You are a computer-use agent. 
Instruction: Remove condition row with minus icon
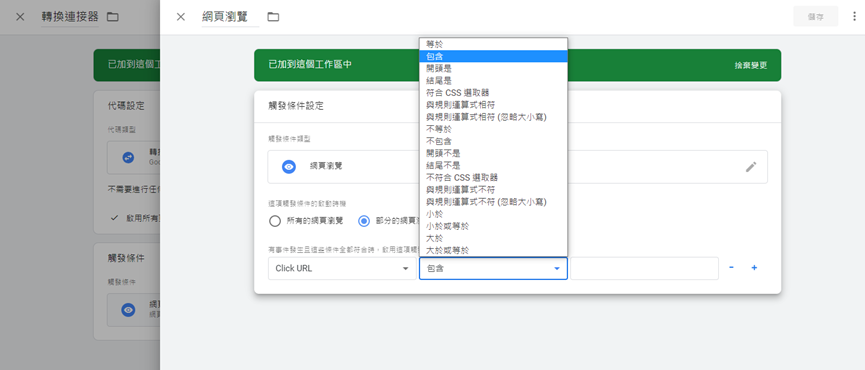click(x=731, y=268)
